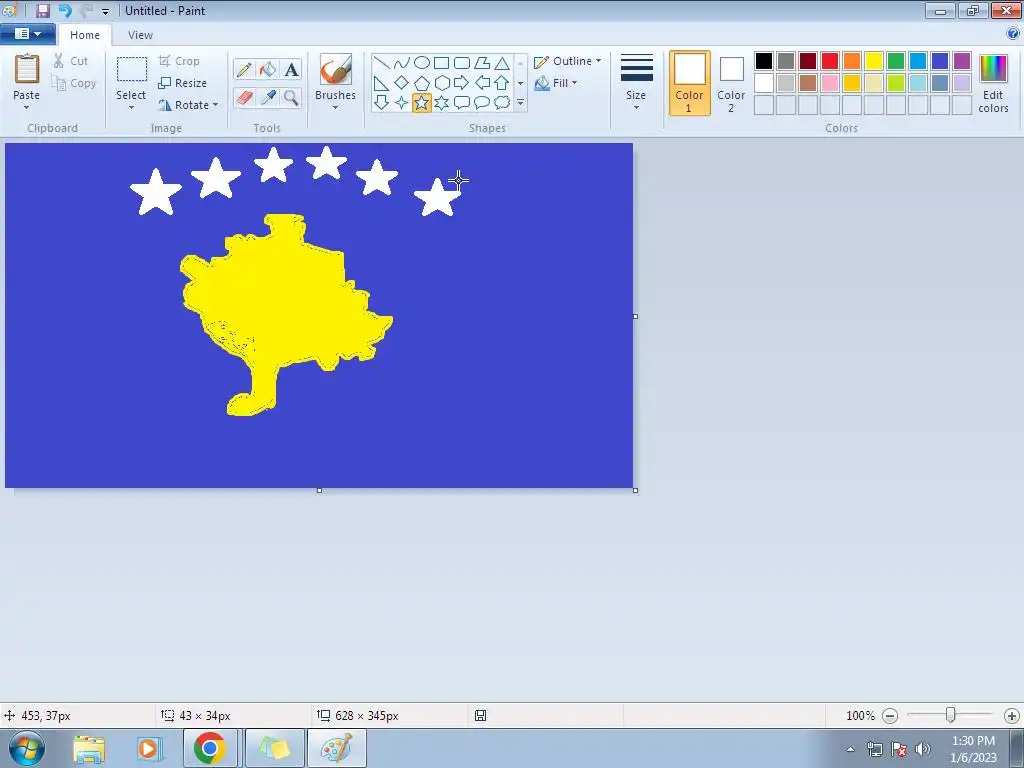The image size is (1024, 768).
Task: Click the zoom out minus button
Action: [889, 716]
